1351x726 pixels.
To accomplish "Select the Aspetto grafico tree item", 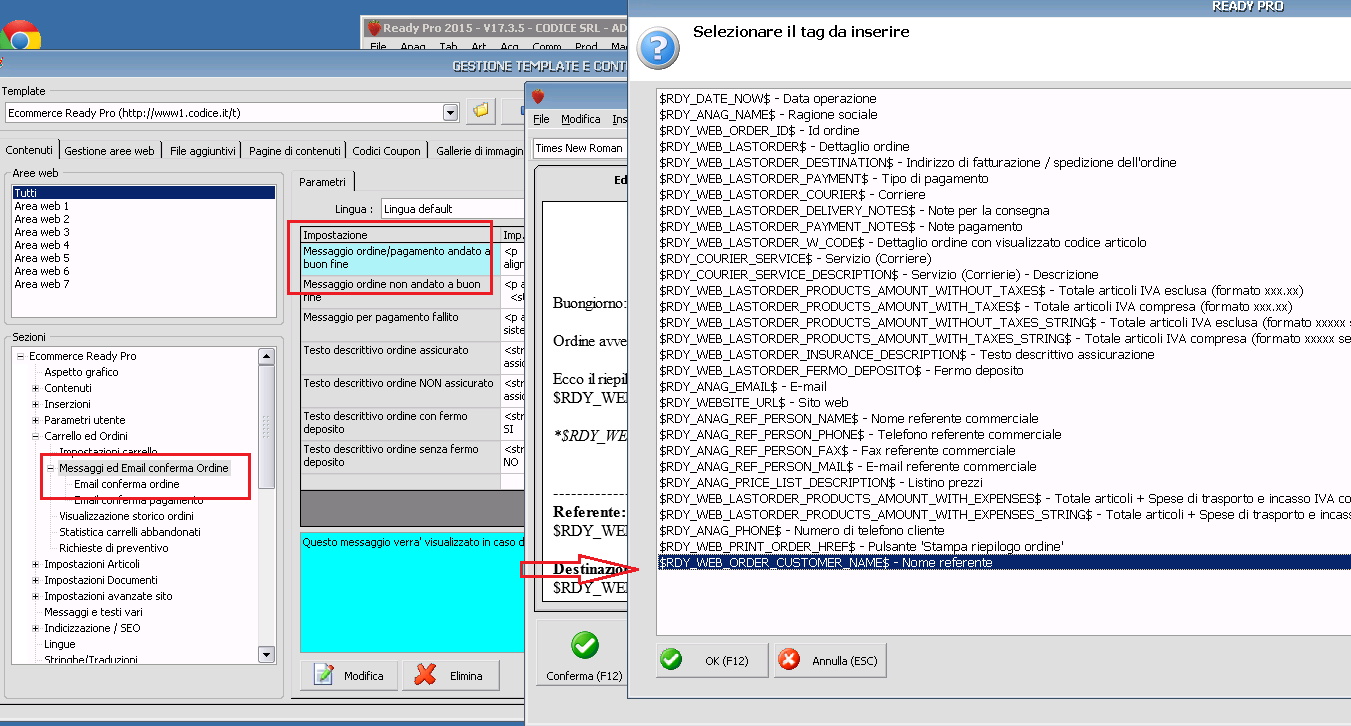I will 81,372.
